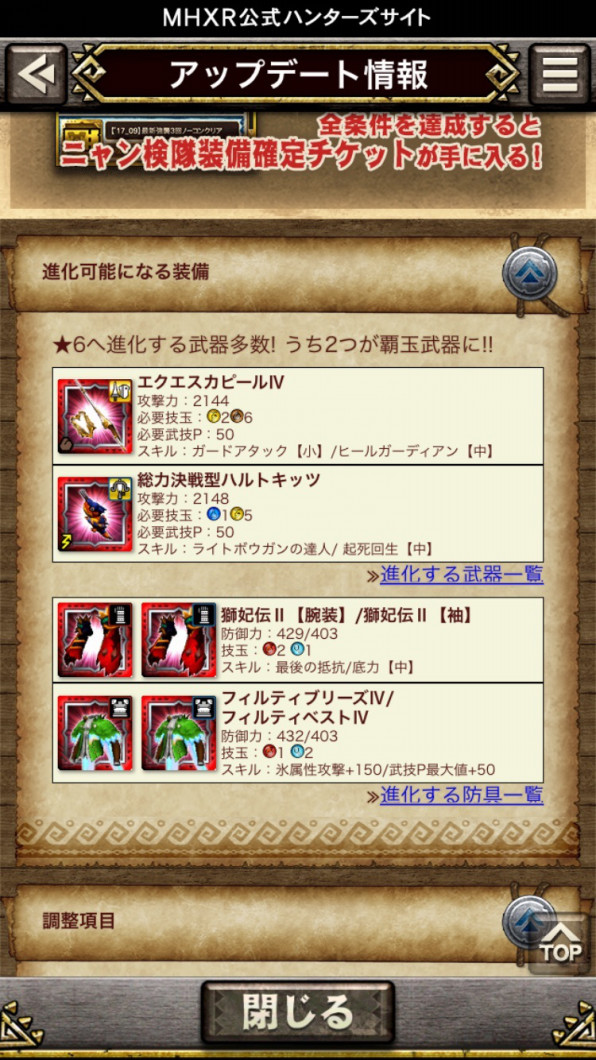Click the 進化可能になる装備 section heading
The height and width of the screenshot is (1060, 596).
click(x=126, y=272)
